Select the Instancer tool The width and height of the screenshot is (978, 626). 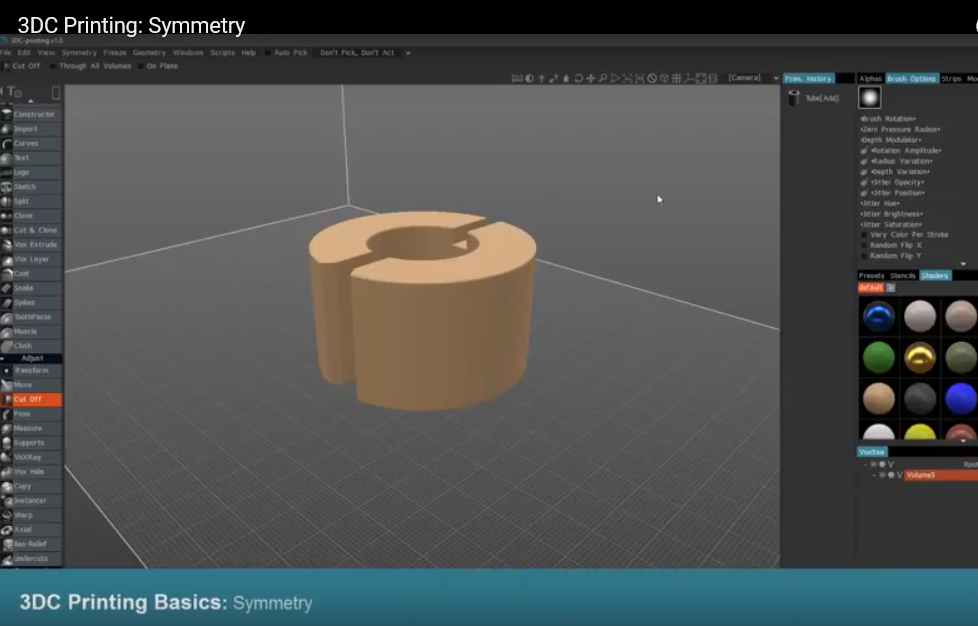tap(31, 501)
